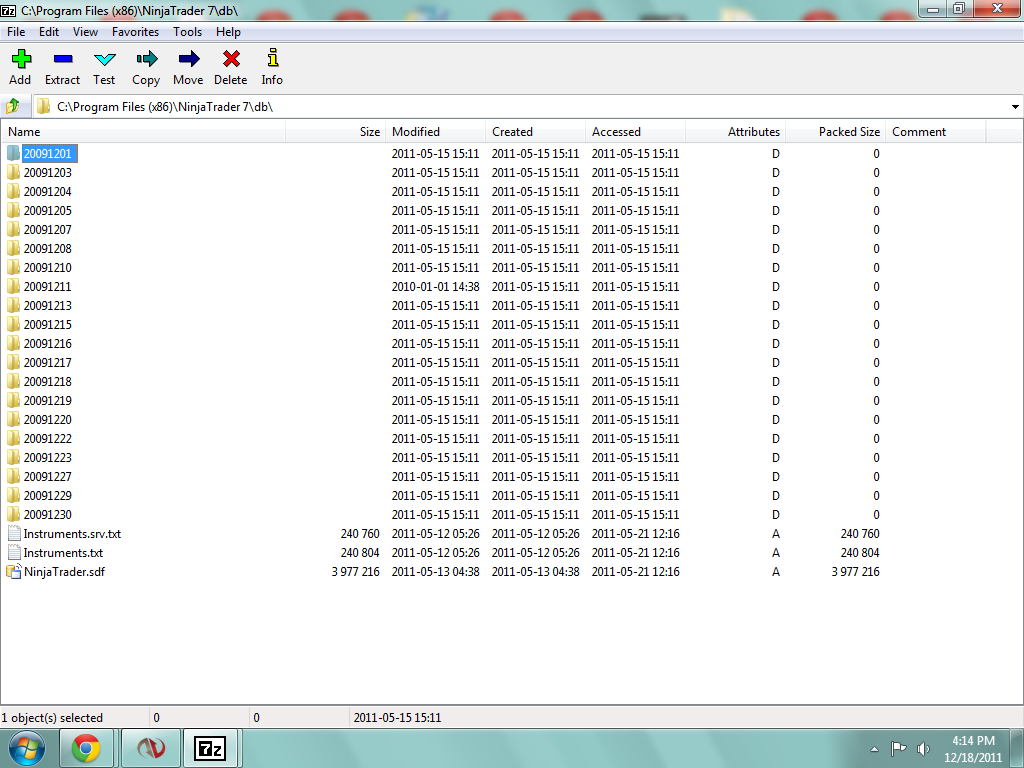The image size is (1024, 768).
Task: Sort by the Accessed column header
Action: pos(635,131)
